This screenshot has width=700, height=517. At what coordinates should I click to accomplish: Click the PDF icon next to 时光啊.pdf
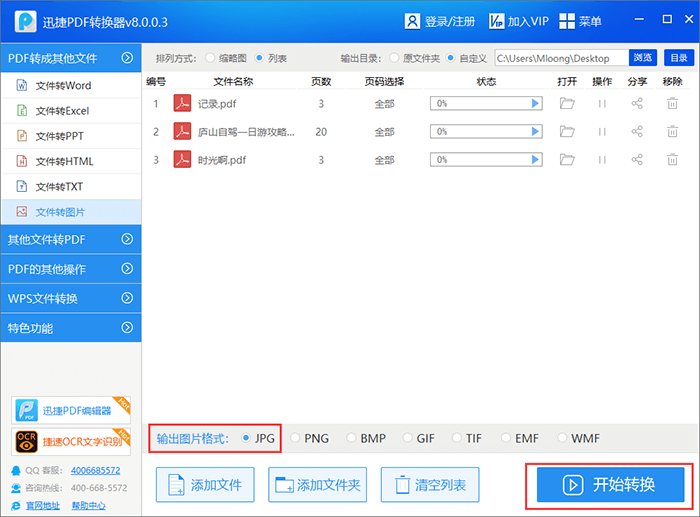pos(182,159)
